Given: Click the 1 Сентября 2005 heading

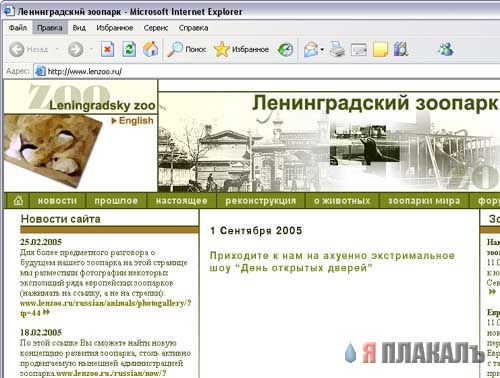Looking at the screenshot, I should point(256,231).
